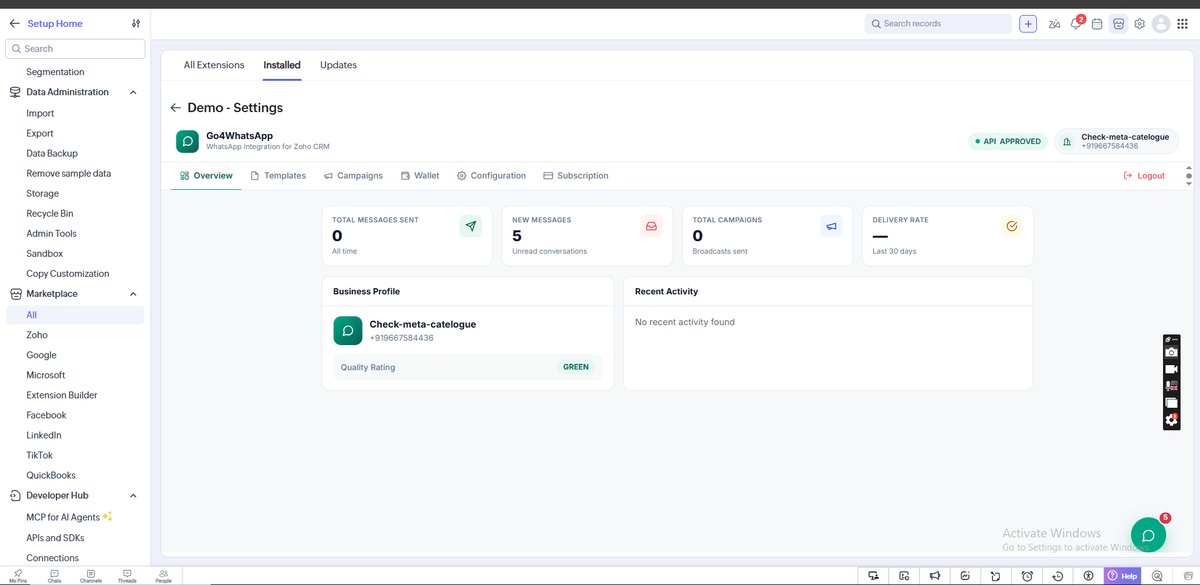This screenshot has height=585, width=1200.
Task: Open the user profile avatar
Action: (x=1161, y=24)
